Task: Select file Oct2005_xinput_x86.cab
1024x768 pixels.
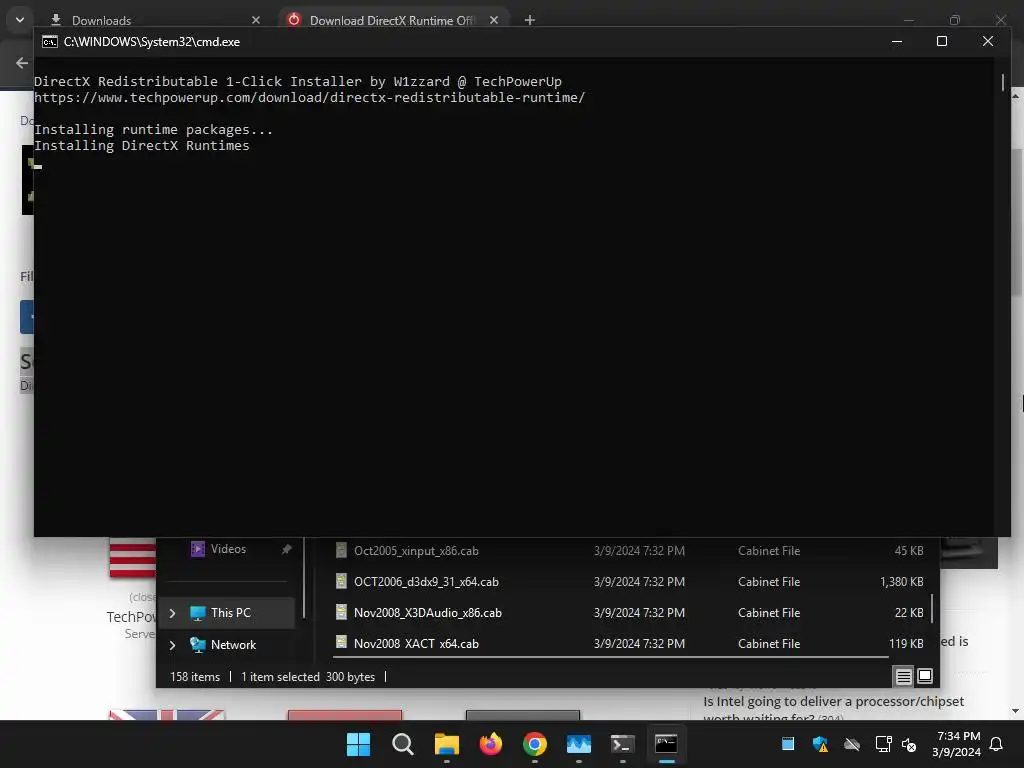Action: click(416, 551)
